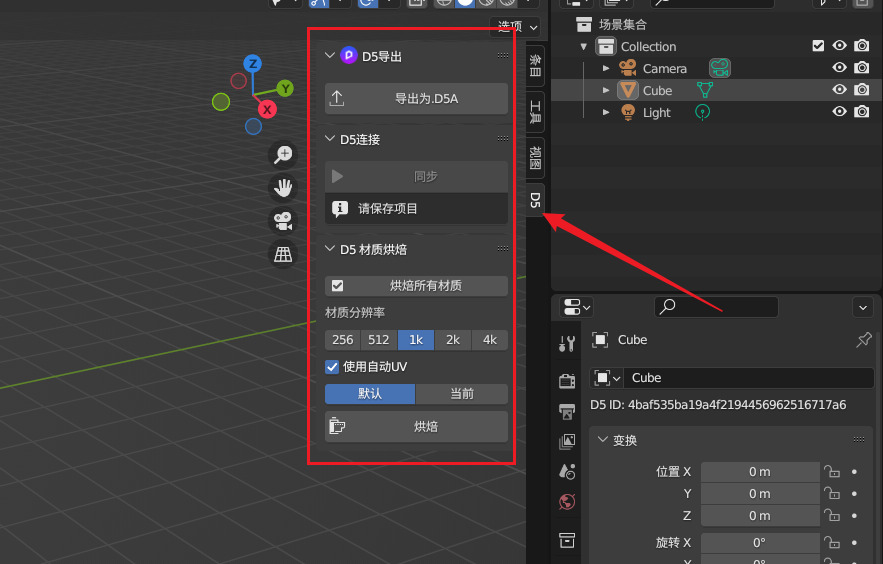883x564 pixels.
Task: Collapse the 变换 section
Action: (x=603, y=440)
